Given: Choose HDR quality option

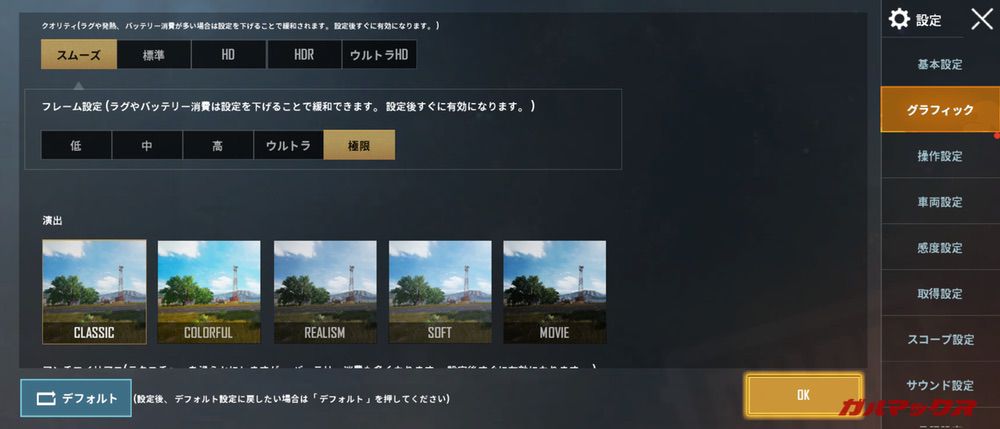Looking at the screenshot, I should click(x=304, y=54).
